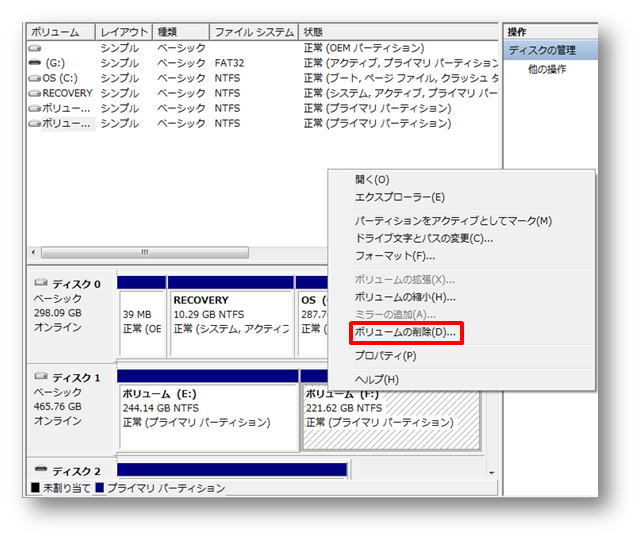Select the ボリューム (F:) 221.62 GB partition
Image resolution: width=640 pixels, height=540 pixels.
click(x=391, y=420)
